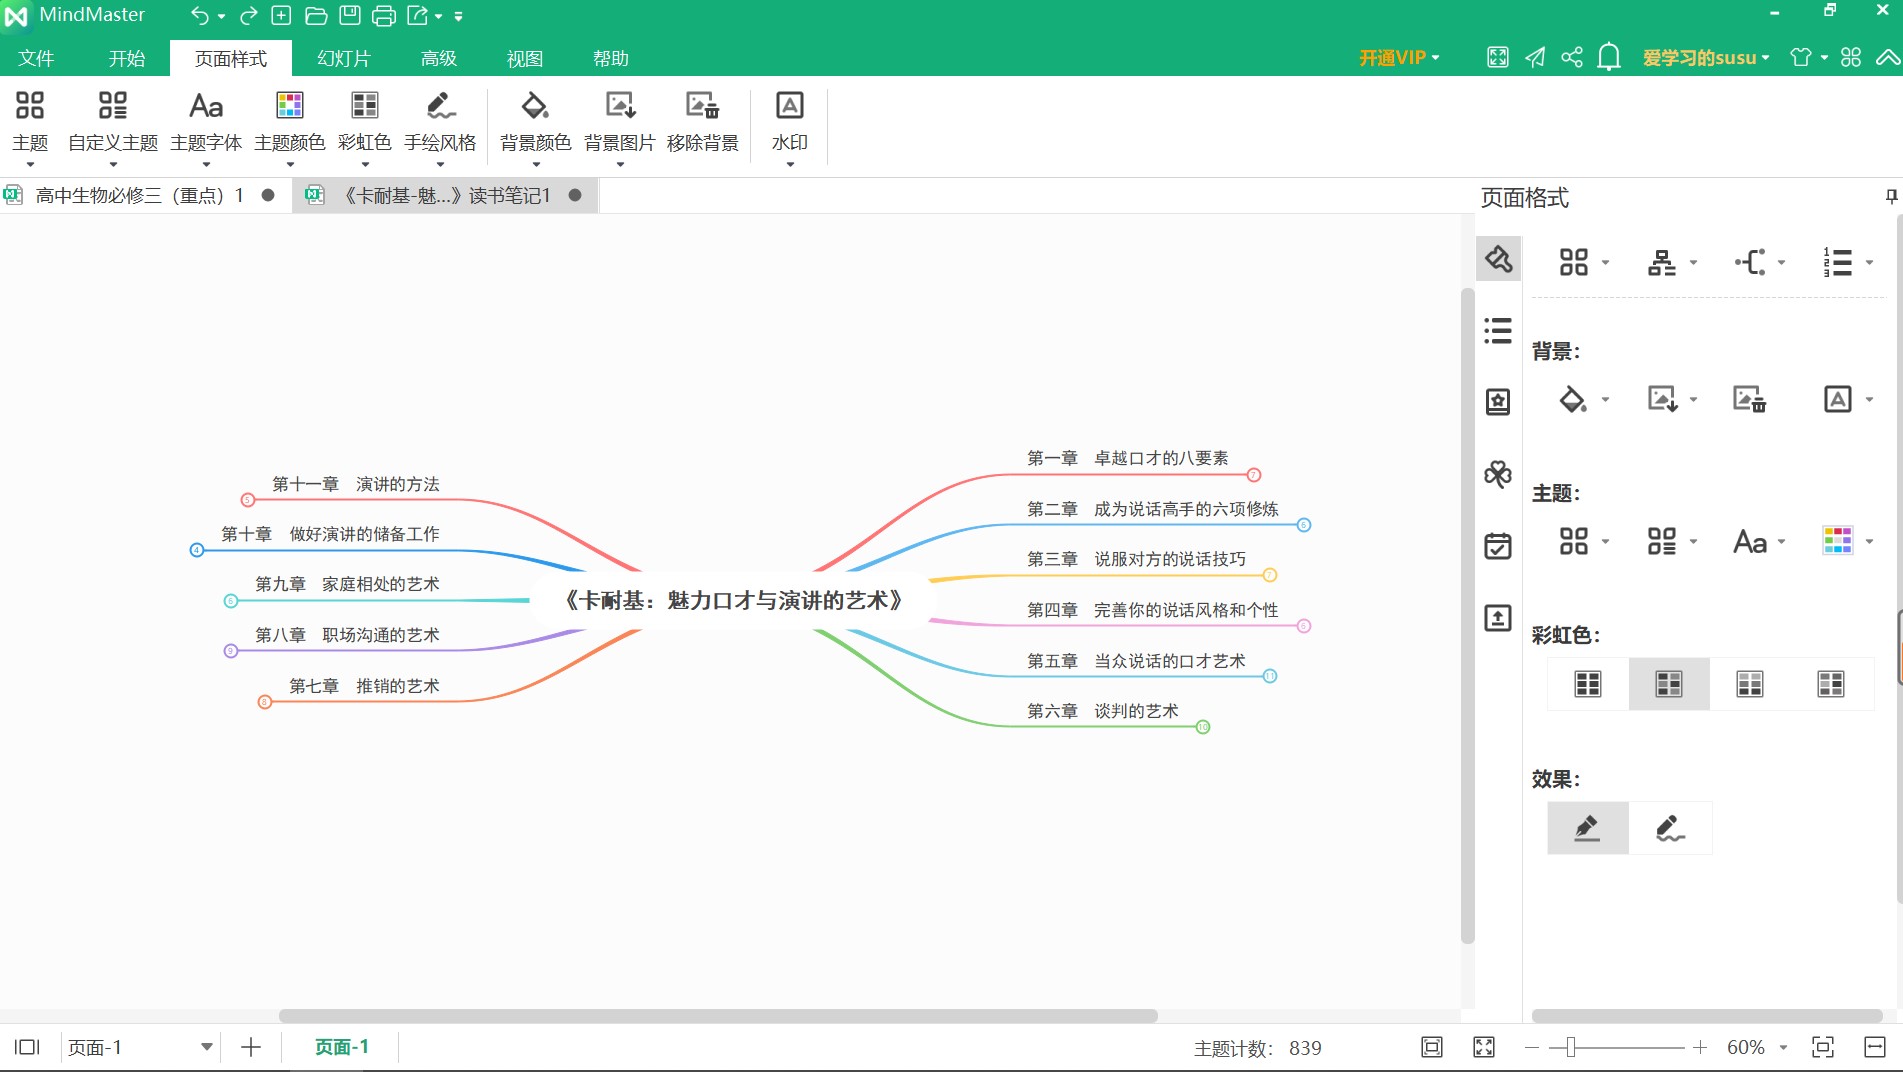1903x1072 pixels.
Task: Toggle page panel icon at bottom left
Action: click(27, 1047)
